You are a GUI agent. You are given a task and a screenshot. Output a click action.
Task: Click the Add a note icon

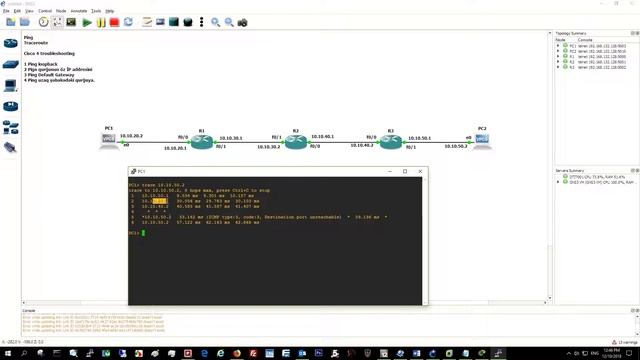click(x=147, y=22)
